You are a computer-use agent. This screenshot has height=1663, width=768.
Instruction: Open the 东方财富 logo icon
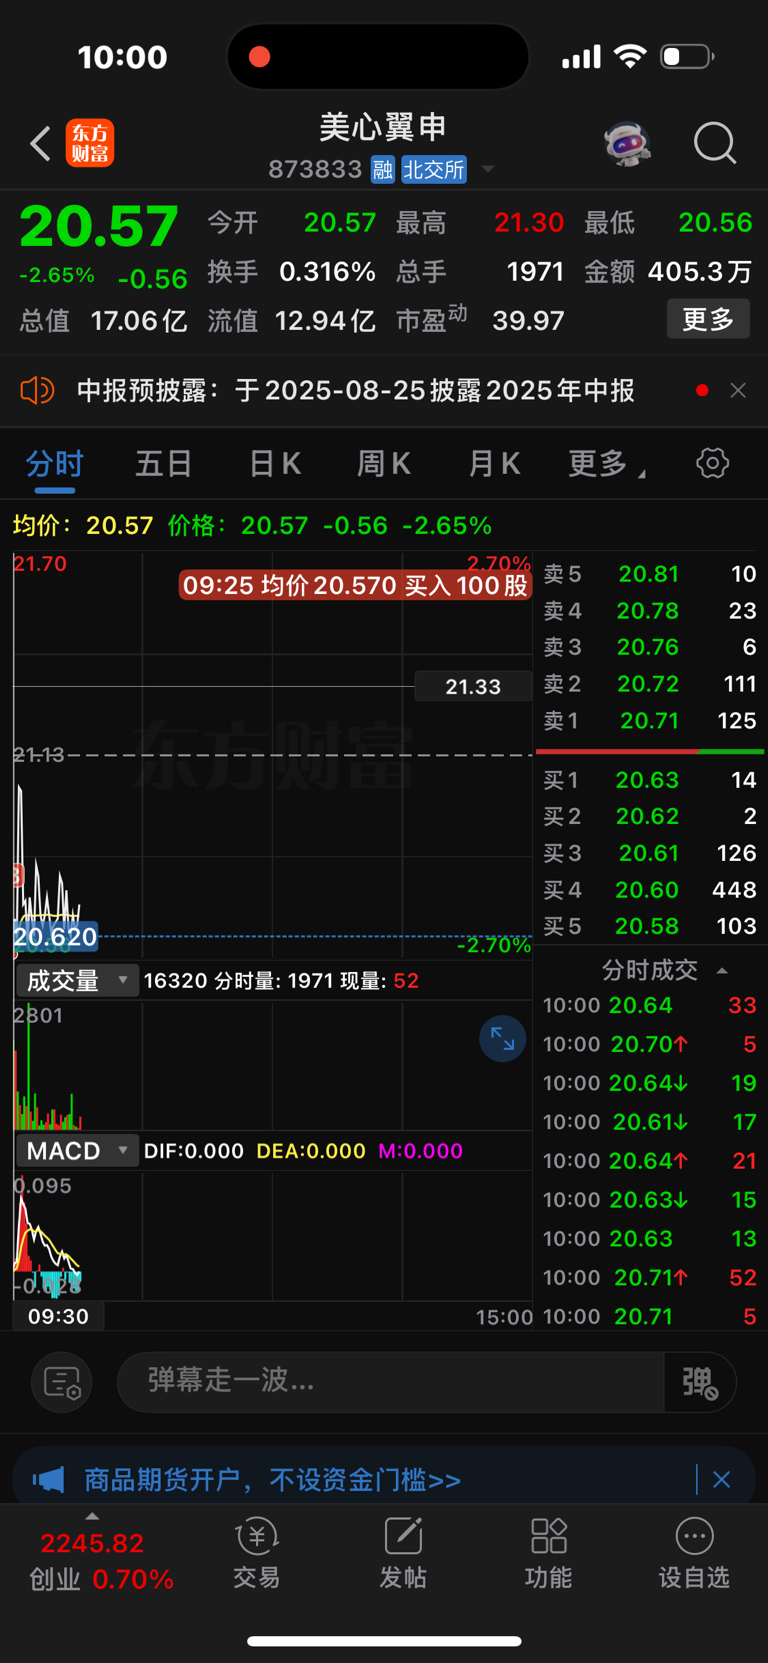90,143
